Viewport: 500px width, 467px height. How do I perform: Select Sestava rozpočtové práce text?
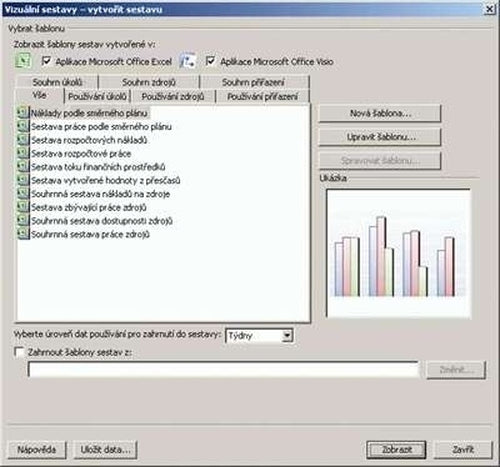tap(81, 153)
